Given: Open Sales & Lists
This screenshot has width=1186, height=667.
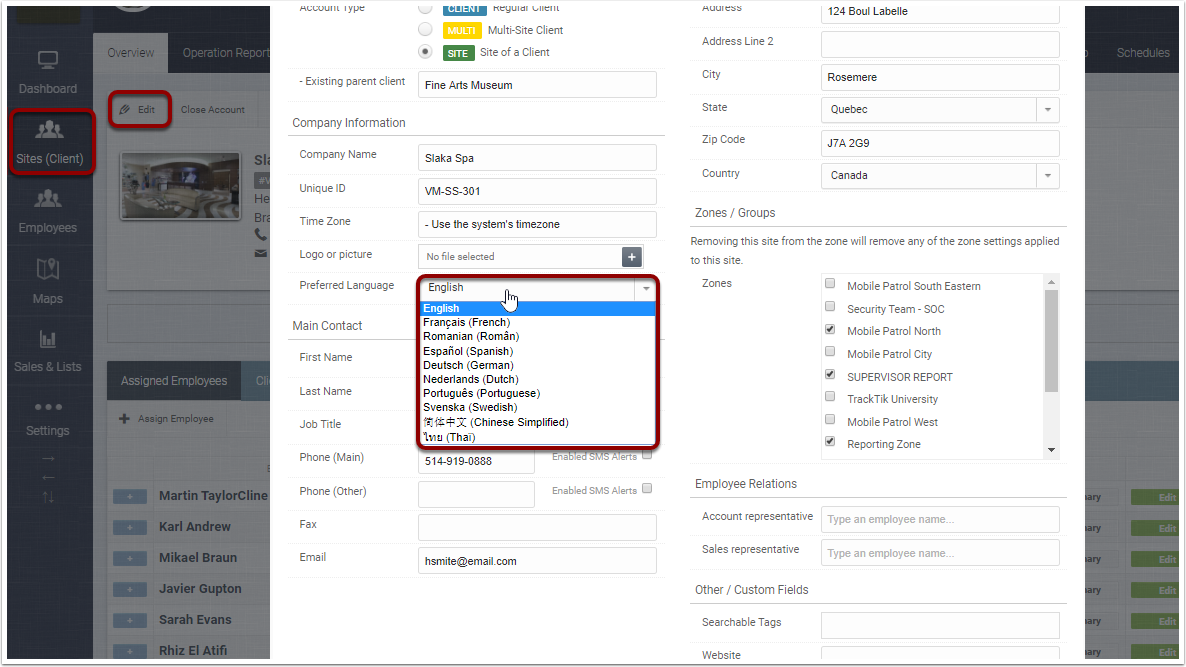Looking at the screenshot, I should 47,351.
